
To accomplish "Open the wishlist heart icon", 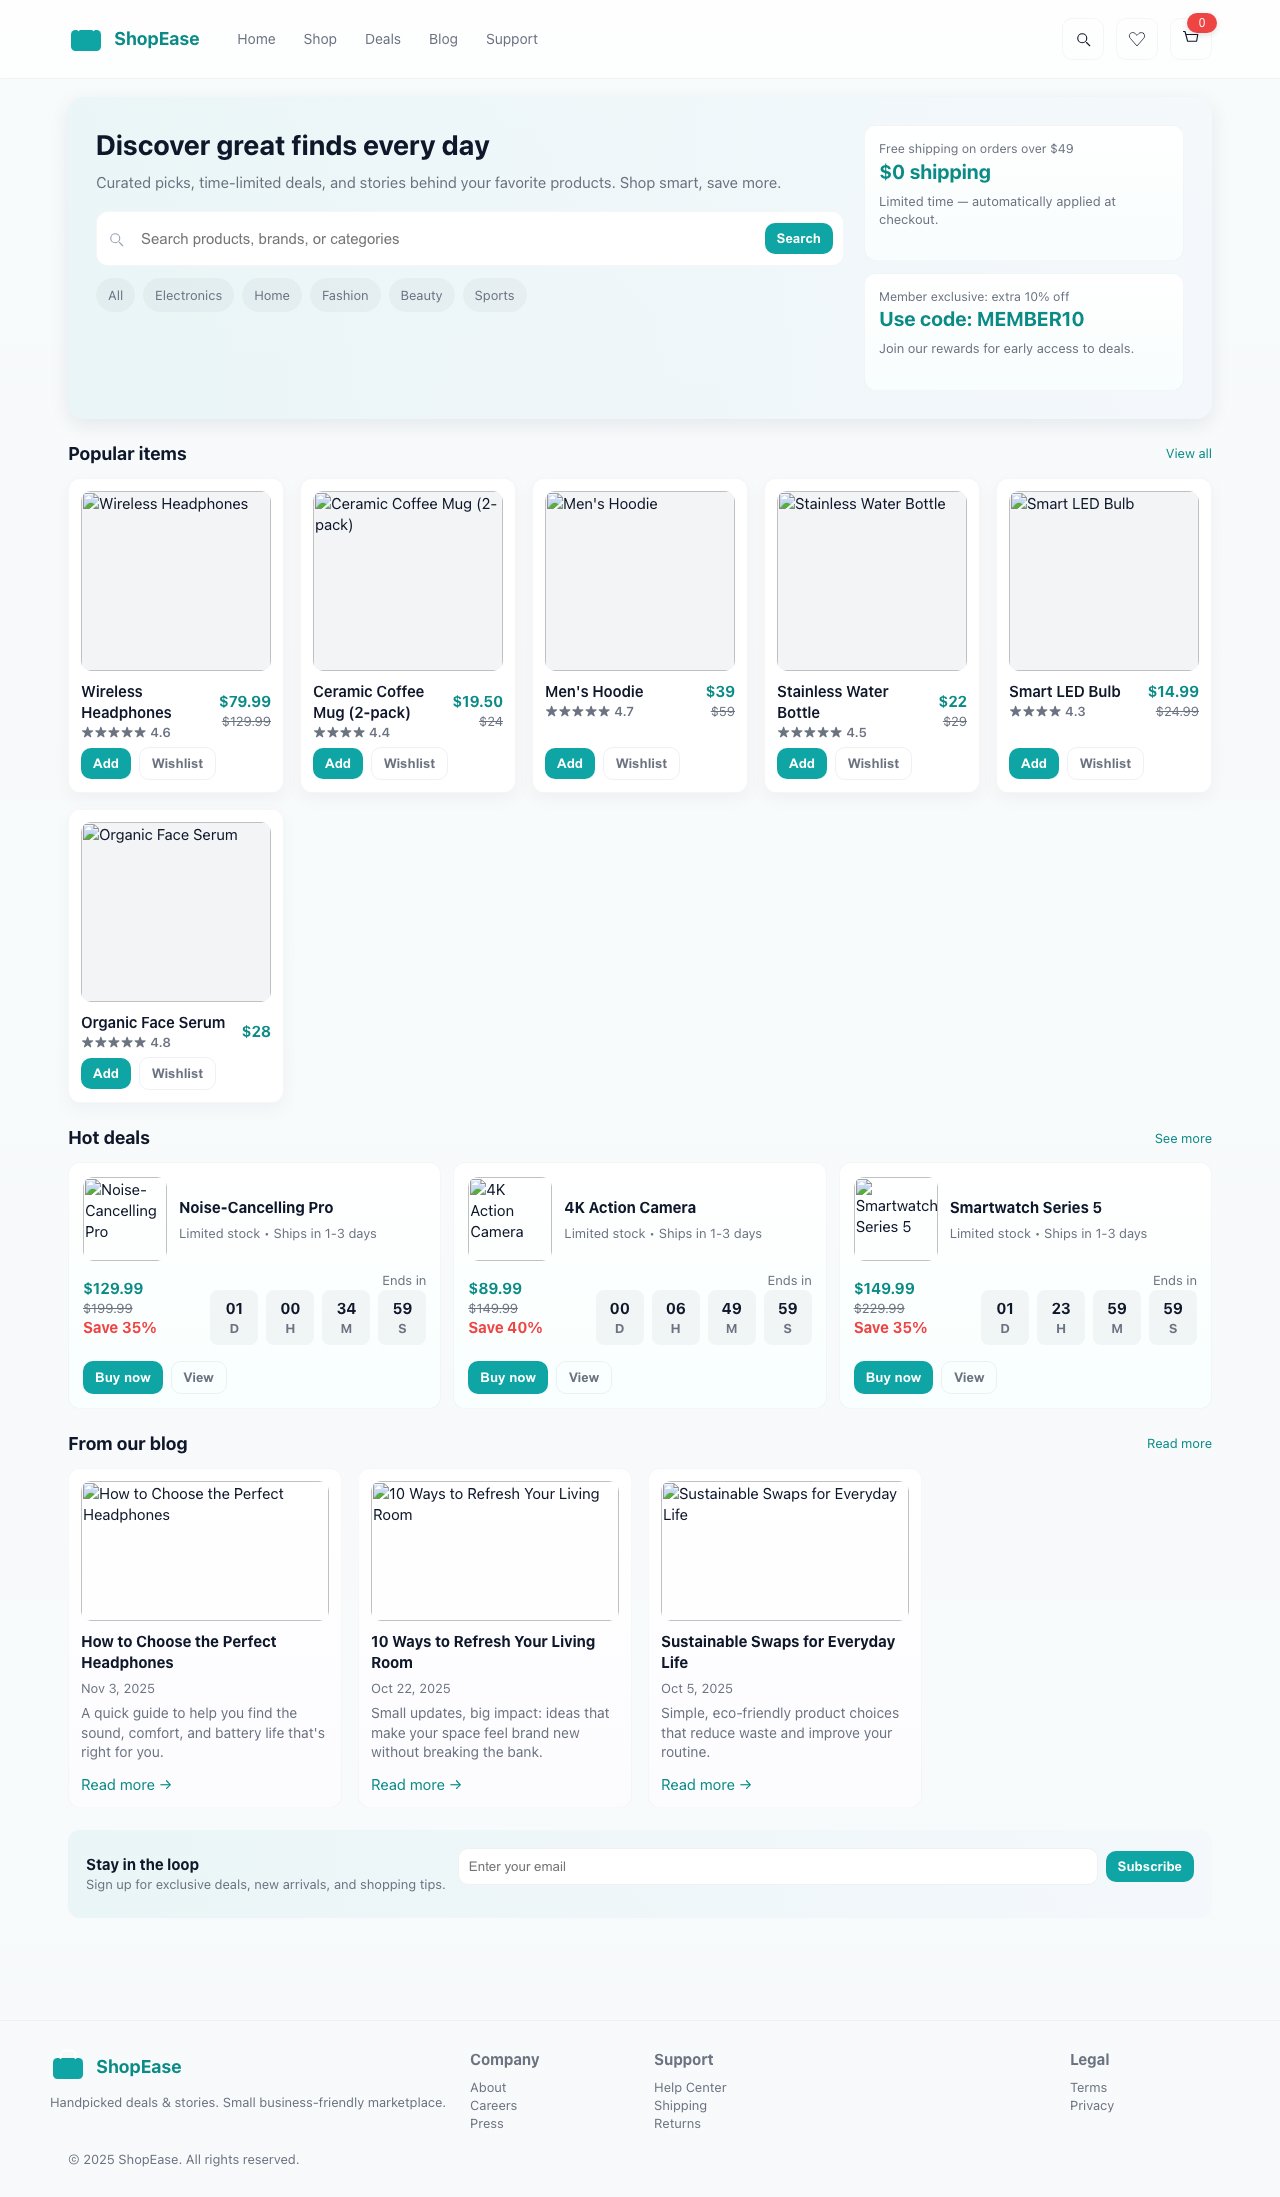I will (x=1137, y=39).
